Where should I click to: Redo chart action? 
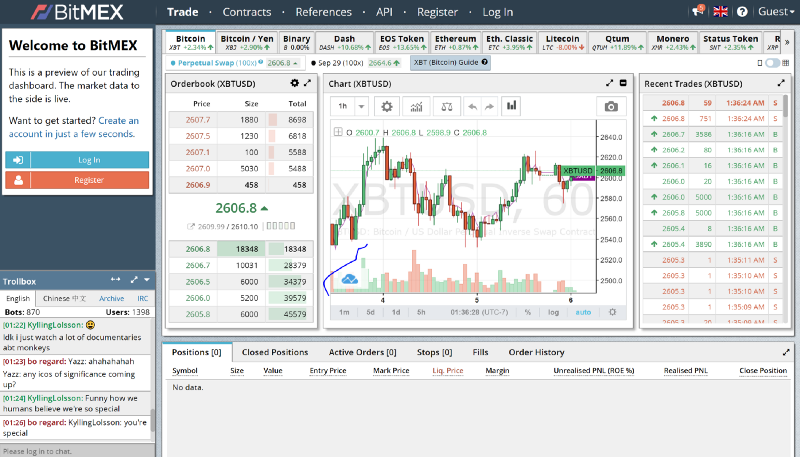[x=489, y=106]
